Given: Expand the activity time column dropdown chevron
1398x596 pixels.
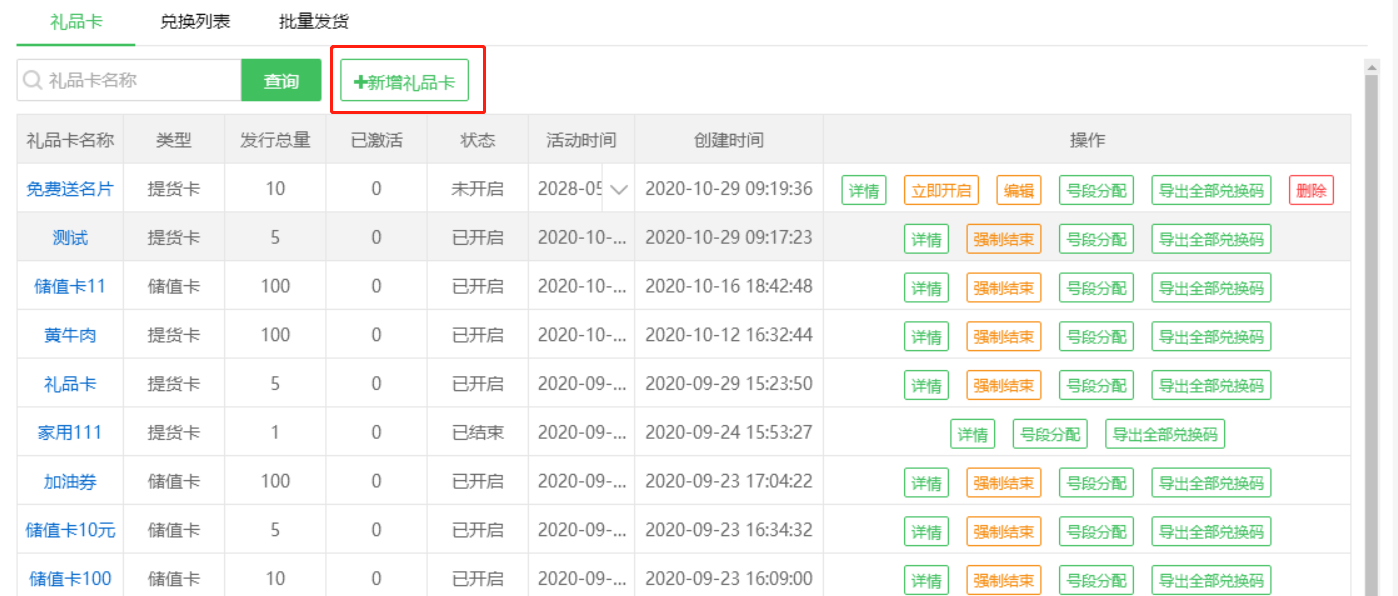Looking at the screenshot, I should click(x=618, y=190).
